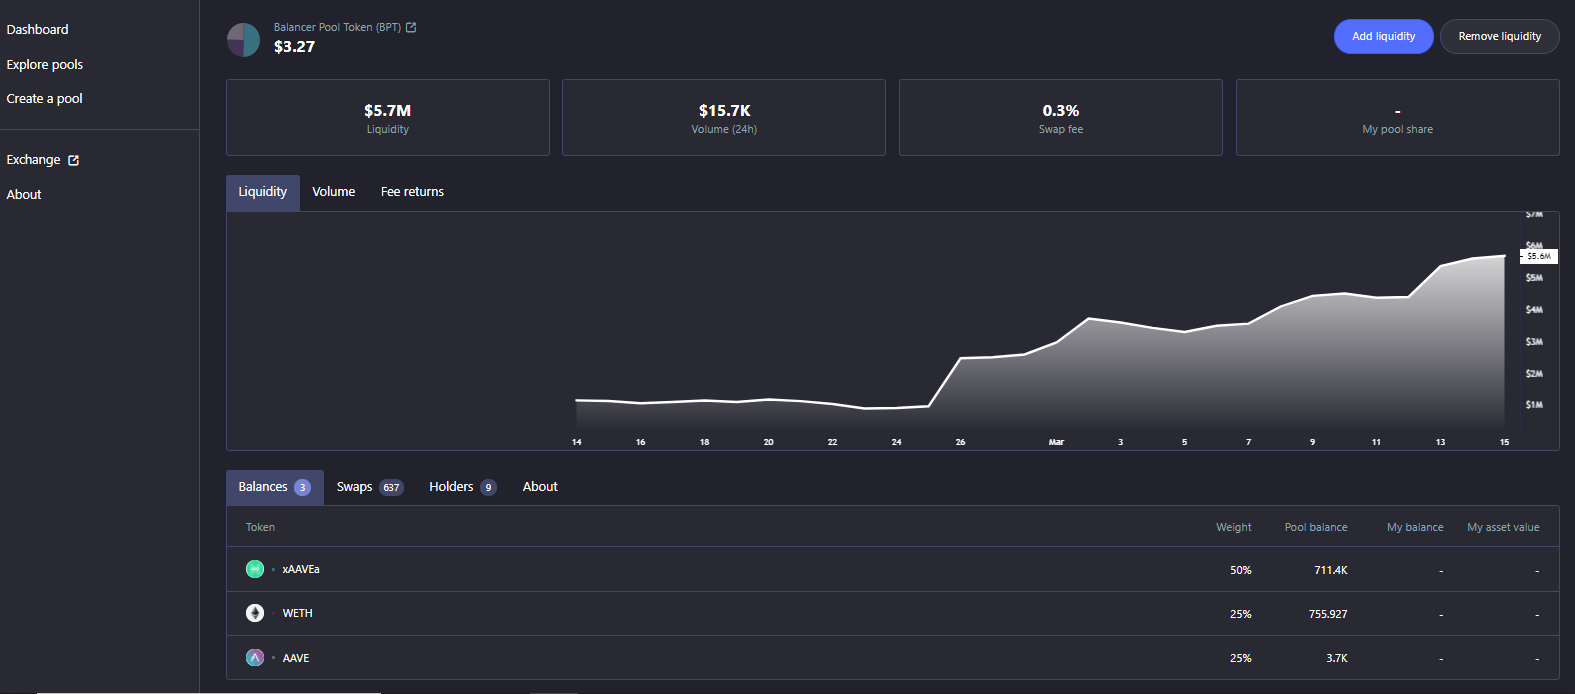Click the 755.927 pool balance value

1328,614
